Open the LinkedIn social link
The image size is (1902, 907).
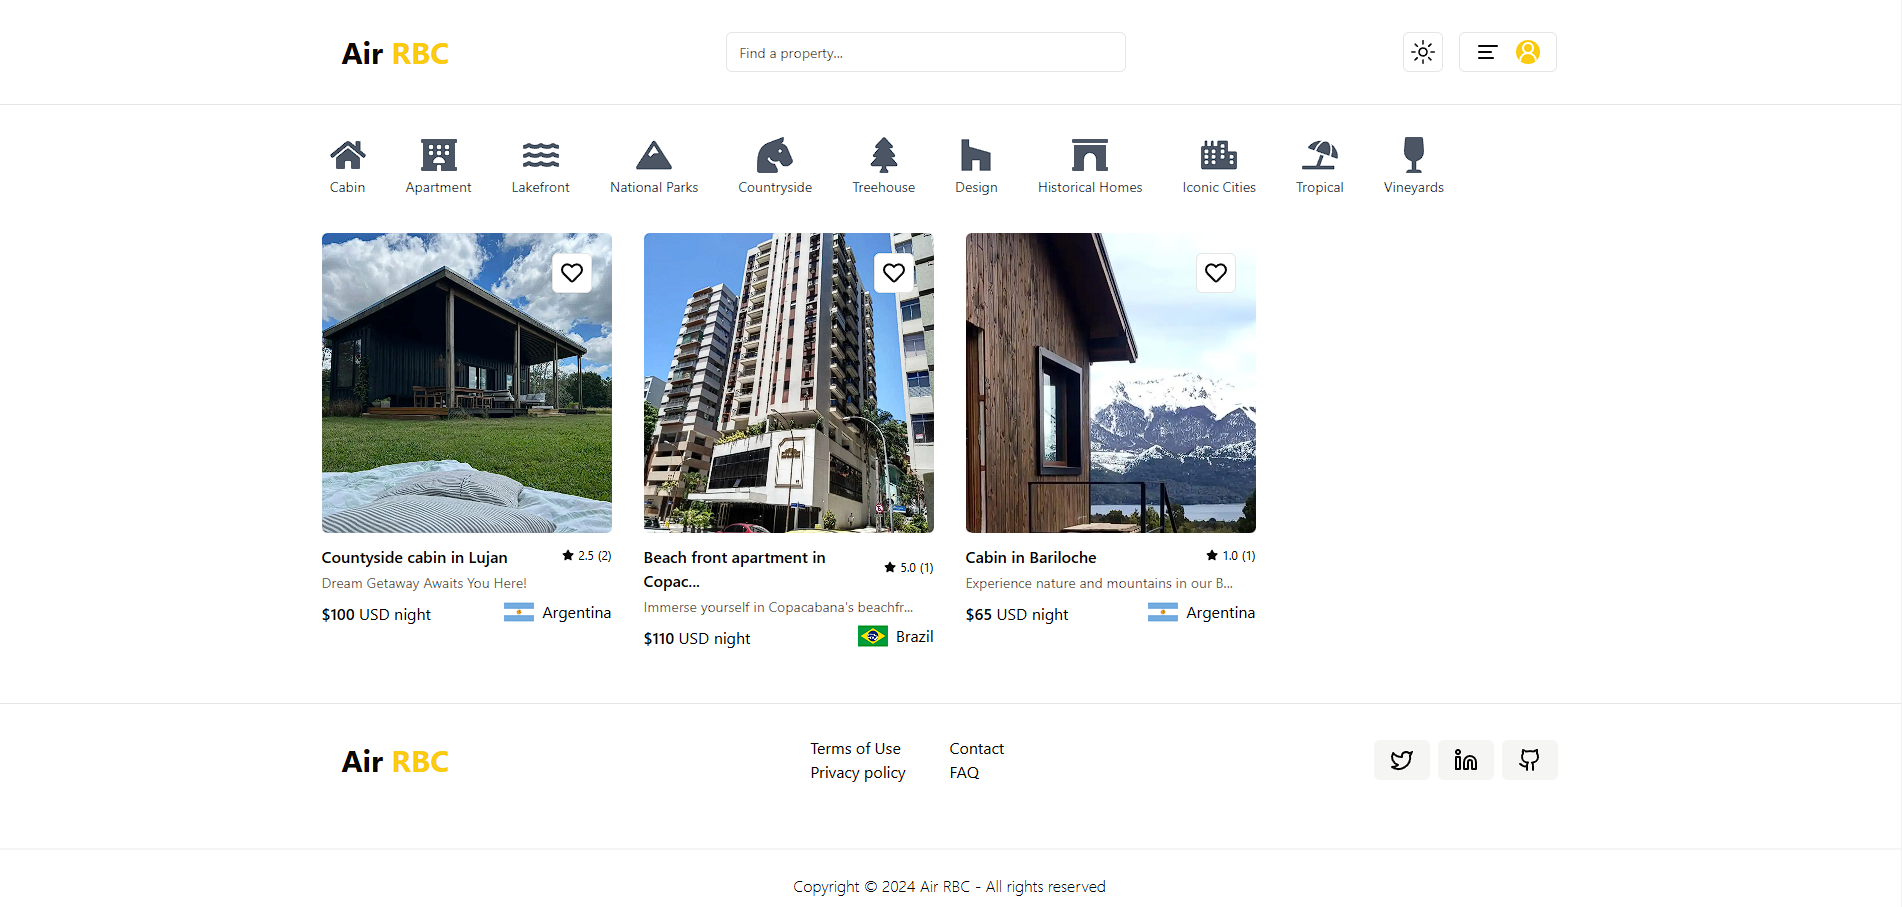(1465, 760)
